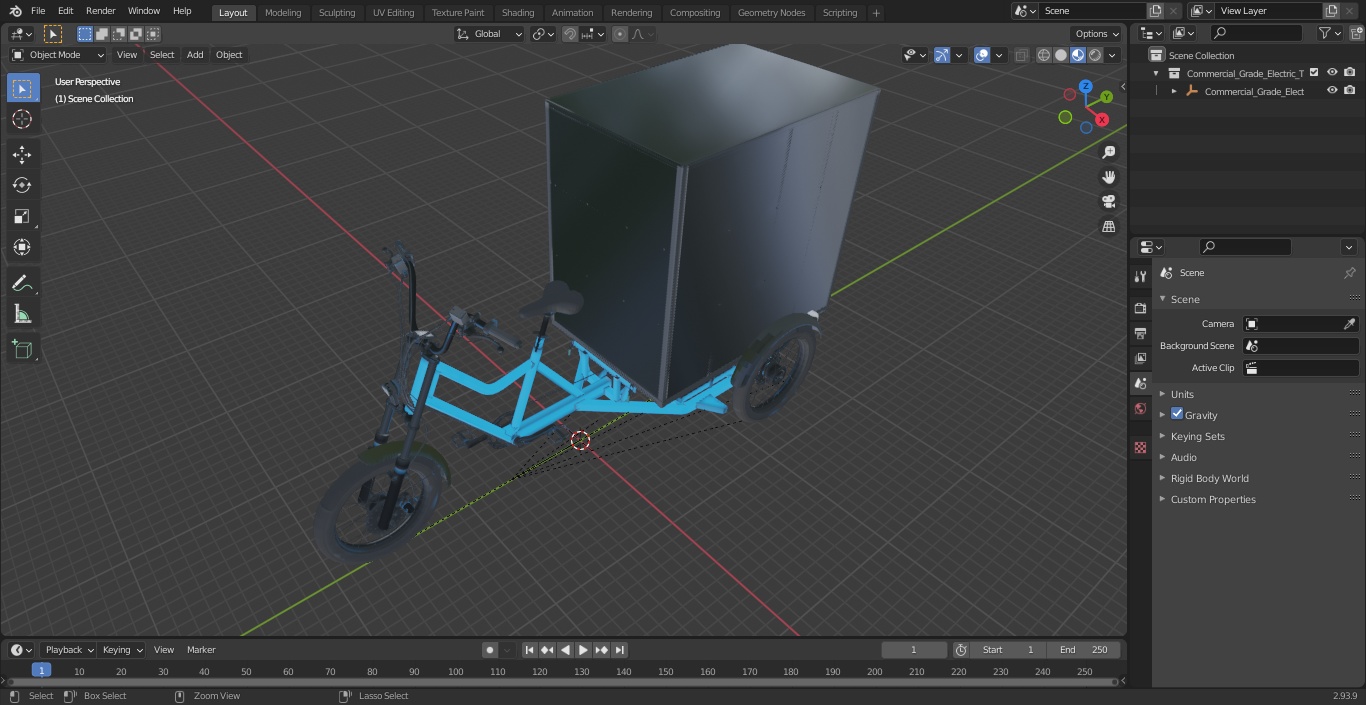This screenshot has width=1366, height=705.
Task: Expand the Audio panel
Action: click(1183, 457)
